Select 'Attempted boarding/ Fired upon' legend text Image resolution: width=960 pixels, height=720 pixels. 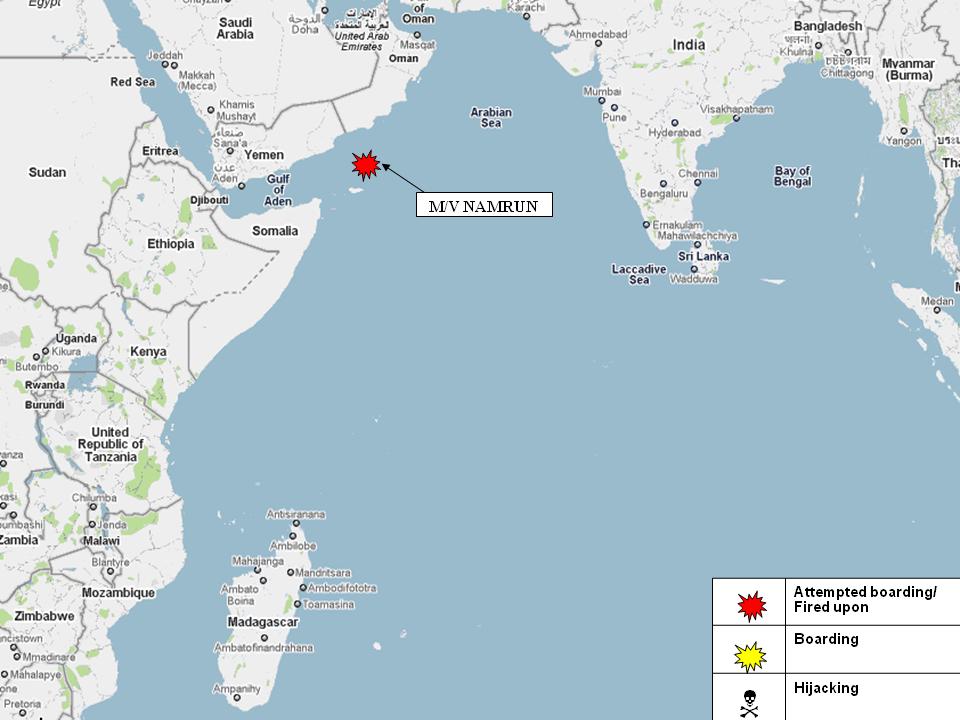pyautogui.click(x=865, y=599)
